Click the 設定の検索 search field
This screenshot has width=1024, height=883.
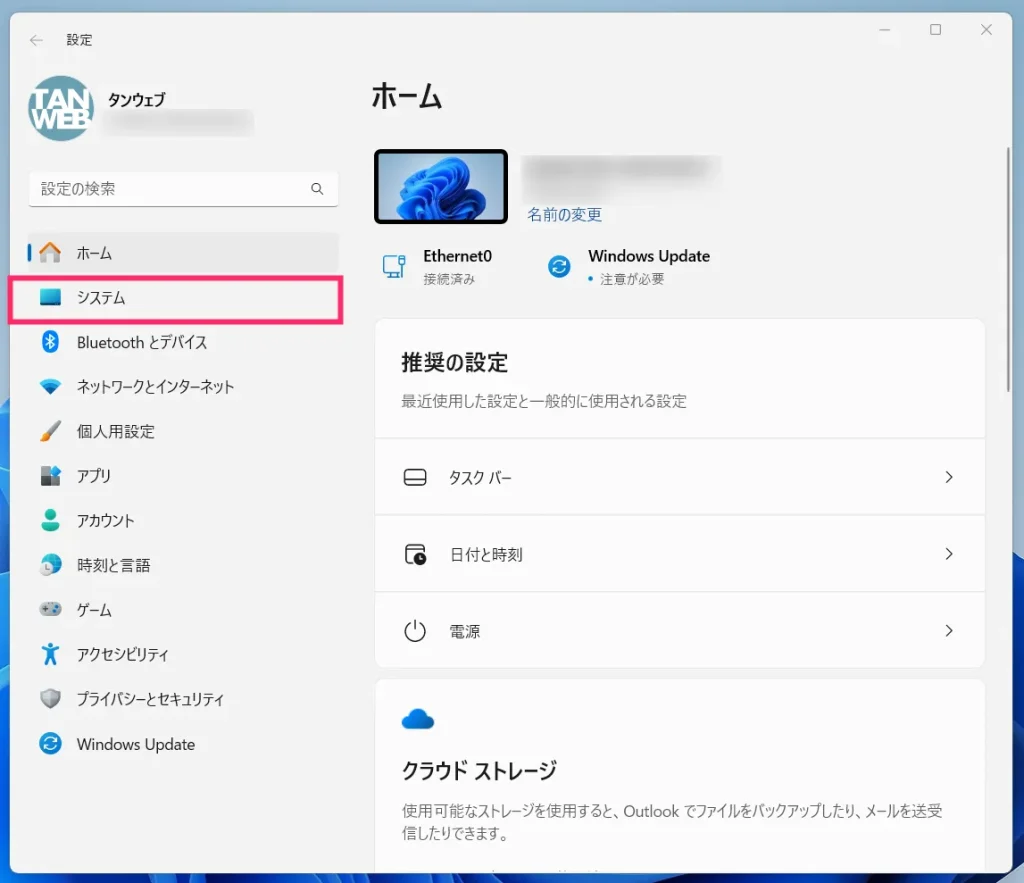click(184, 189)
